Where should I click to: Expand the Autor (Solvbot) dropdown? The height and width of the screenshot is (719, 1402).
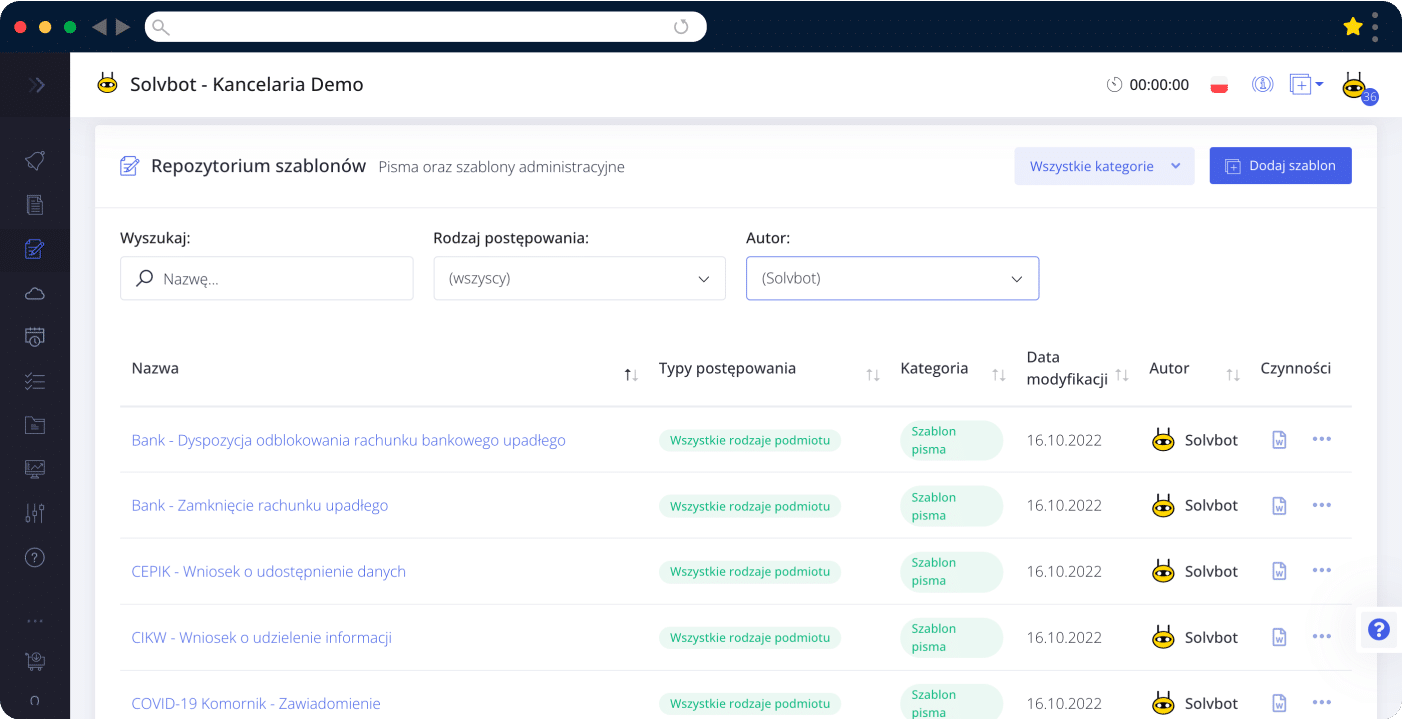(x=892, y=278)
